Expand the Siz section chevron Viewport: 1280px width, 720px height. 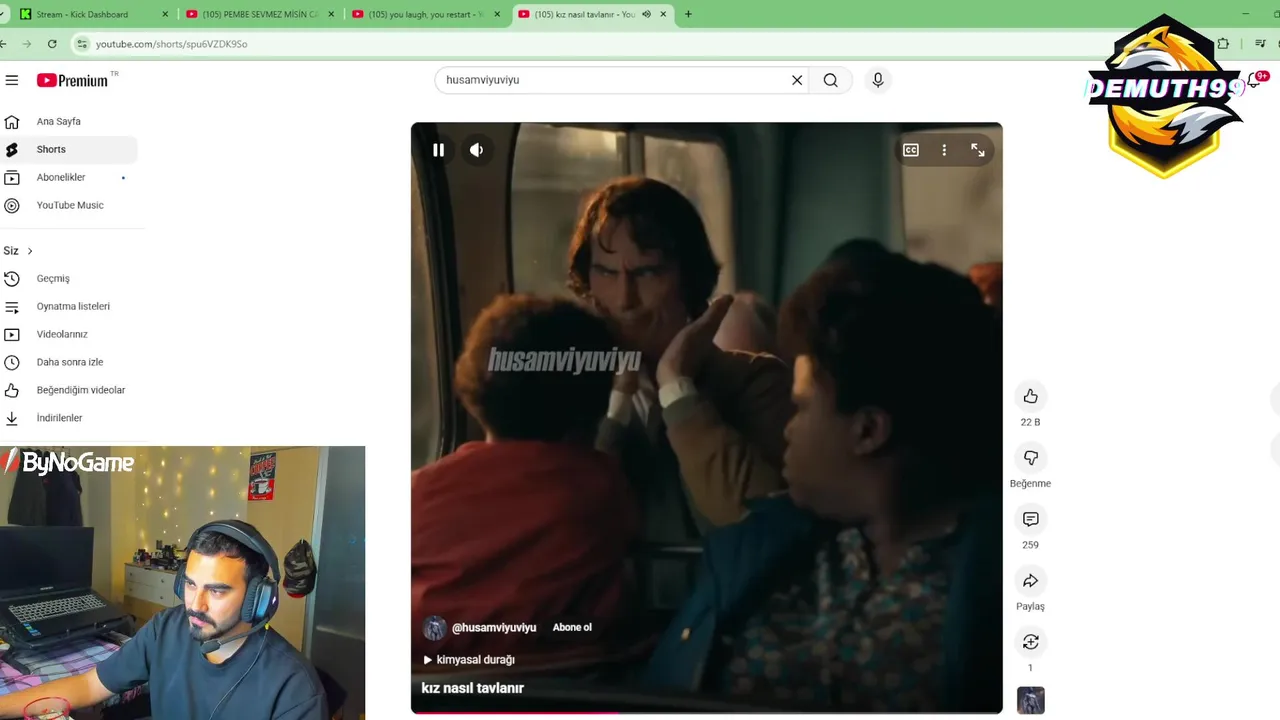tap(30, 251)
